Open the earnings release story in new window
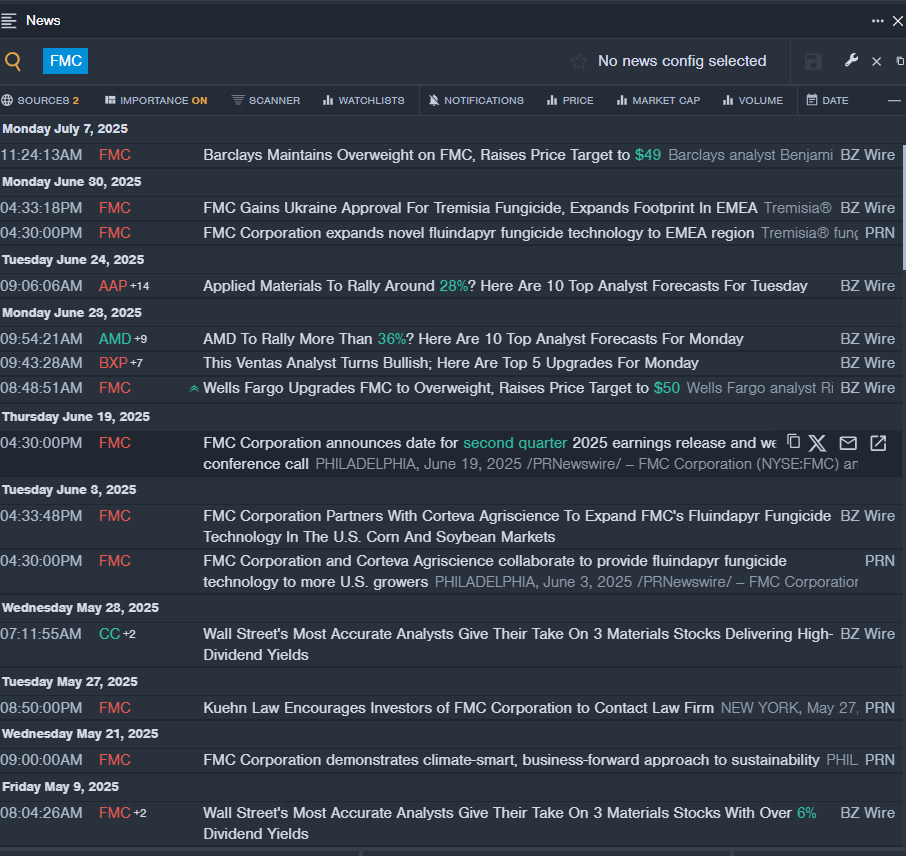This screenshot has height=856, width=906. click(878, 443)
